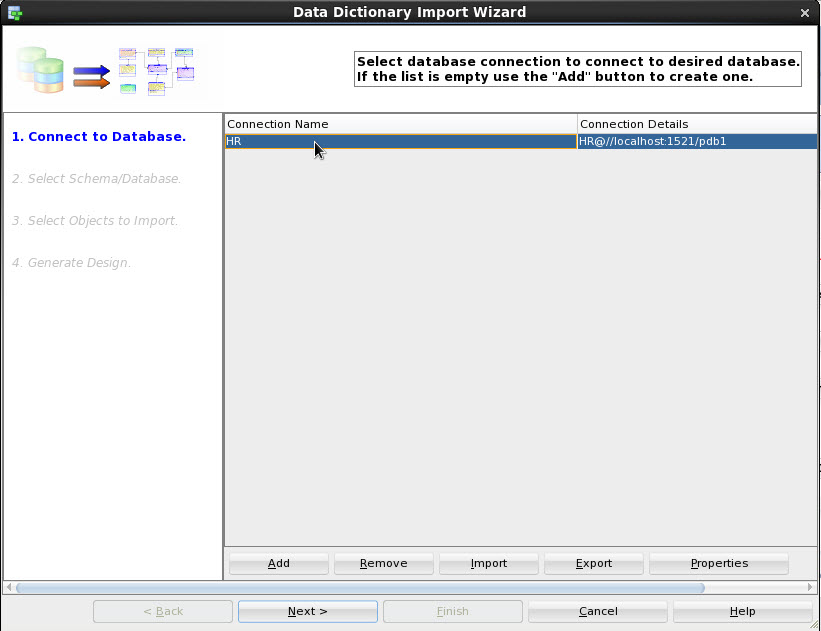Viewport: 821px width, 631px height.
Task: Open Properties for the selected connection
Action: [718, 563]
